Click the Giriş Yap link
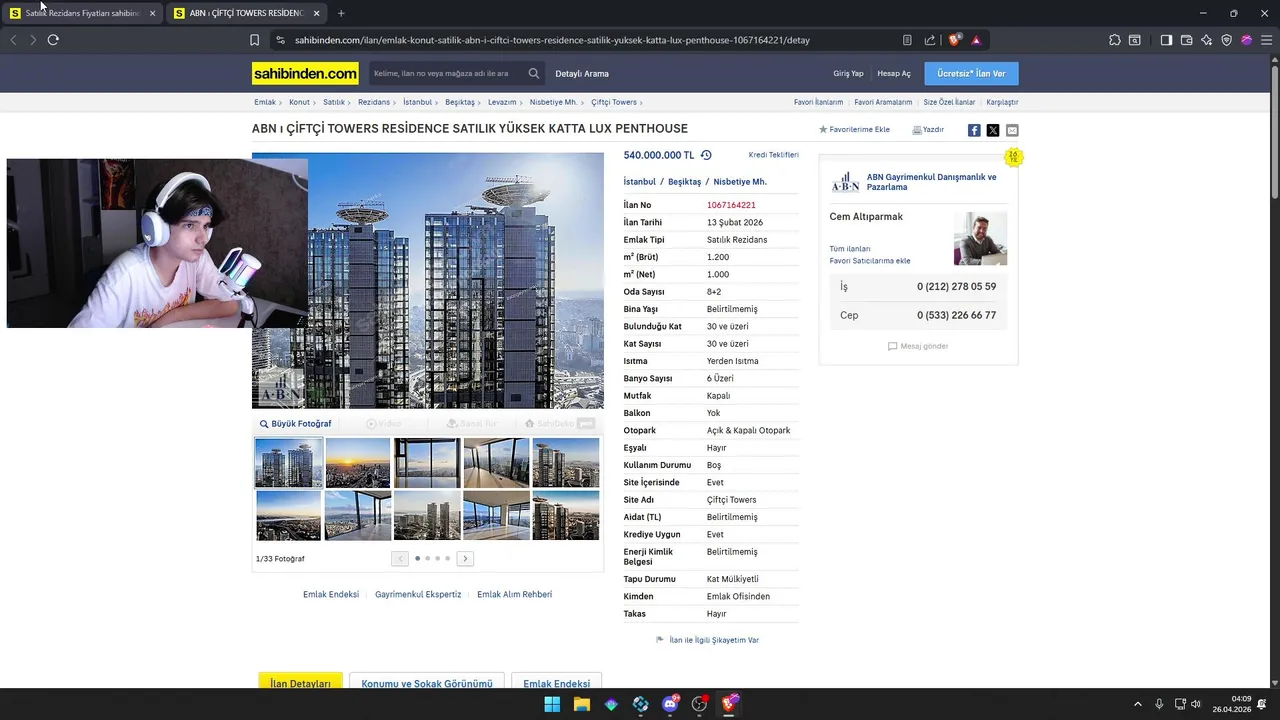 pyautogui.click(x=848, y=73)
